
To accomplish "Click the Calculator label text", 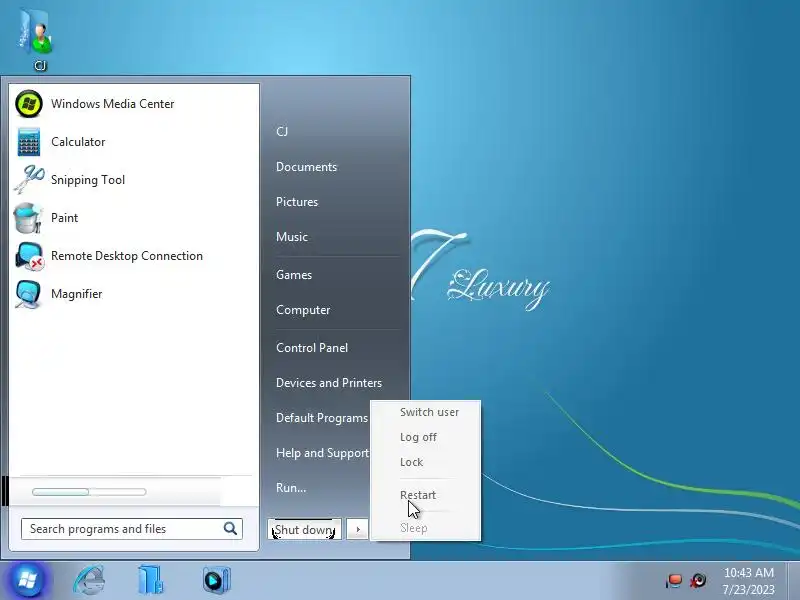I will pyautogui.click(x=78, y=142).
